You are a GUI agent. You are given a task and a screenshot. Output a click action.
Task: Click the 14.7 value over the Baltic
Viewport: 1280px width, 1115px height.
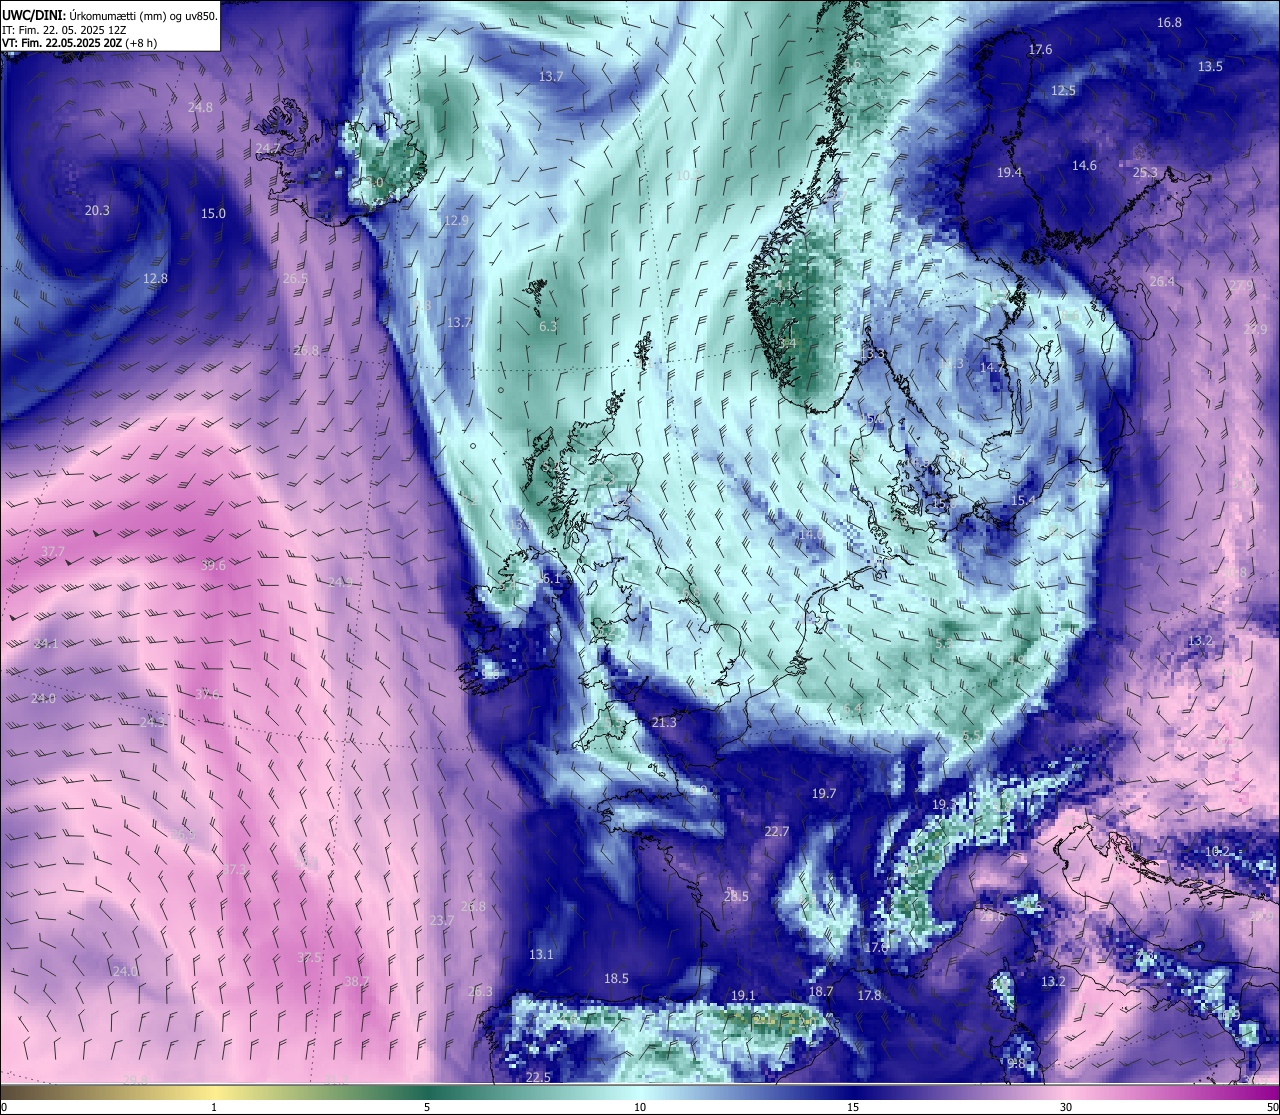992,368
